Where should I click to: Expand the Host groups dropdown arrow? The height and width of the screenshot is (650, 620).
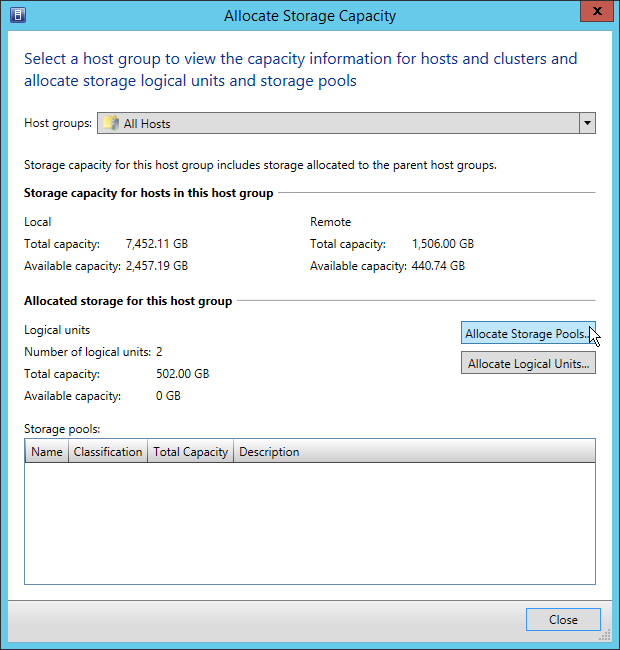[587, 124]
